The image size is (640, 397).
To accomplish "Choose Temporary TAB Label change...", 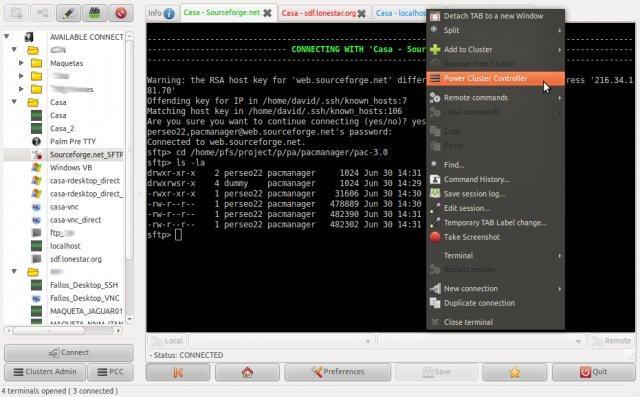I will (496, 222).
